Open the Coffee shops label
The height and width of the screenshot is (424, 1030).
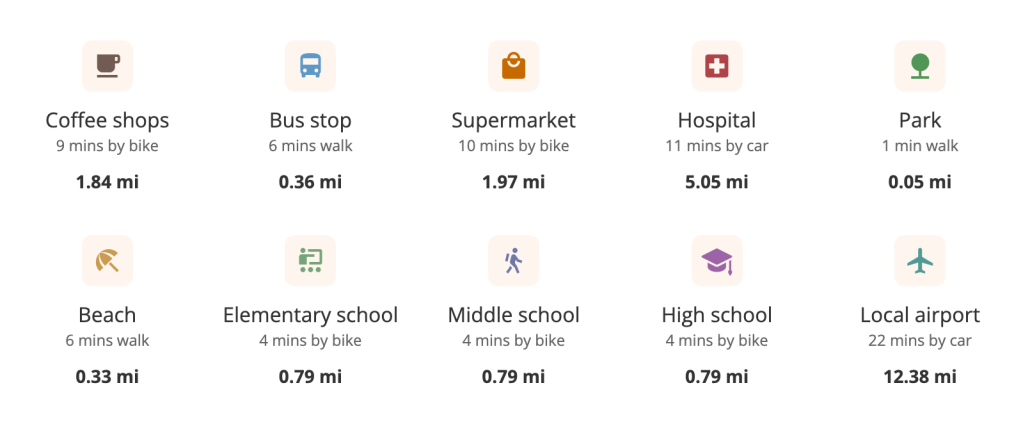(107, 120)
